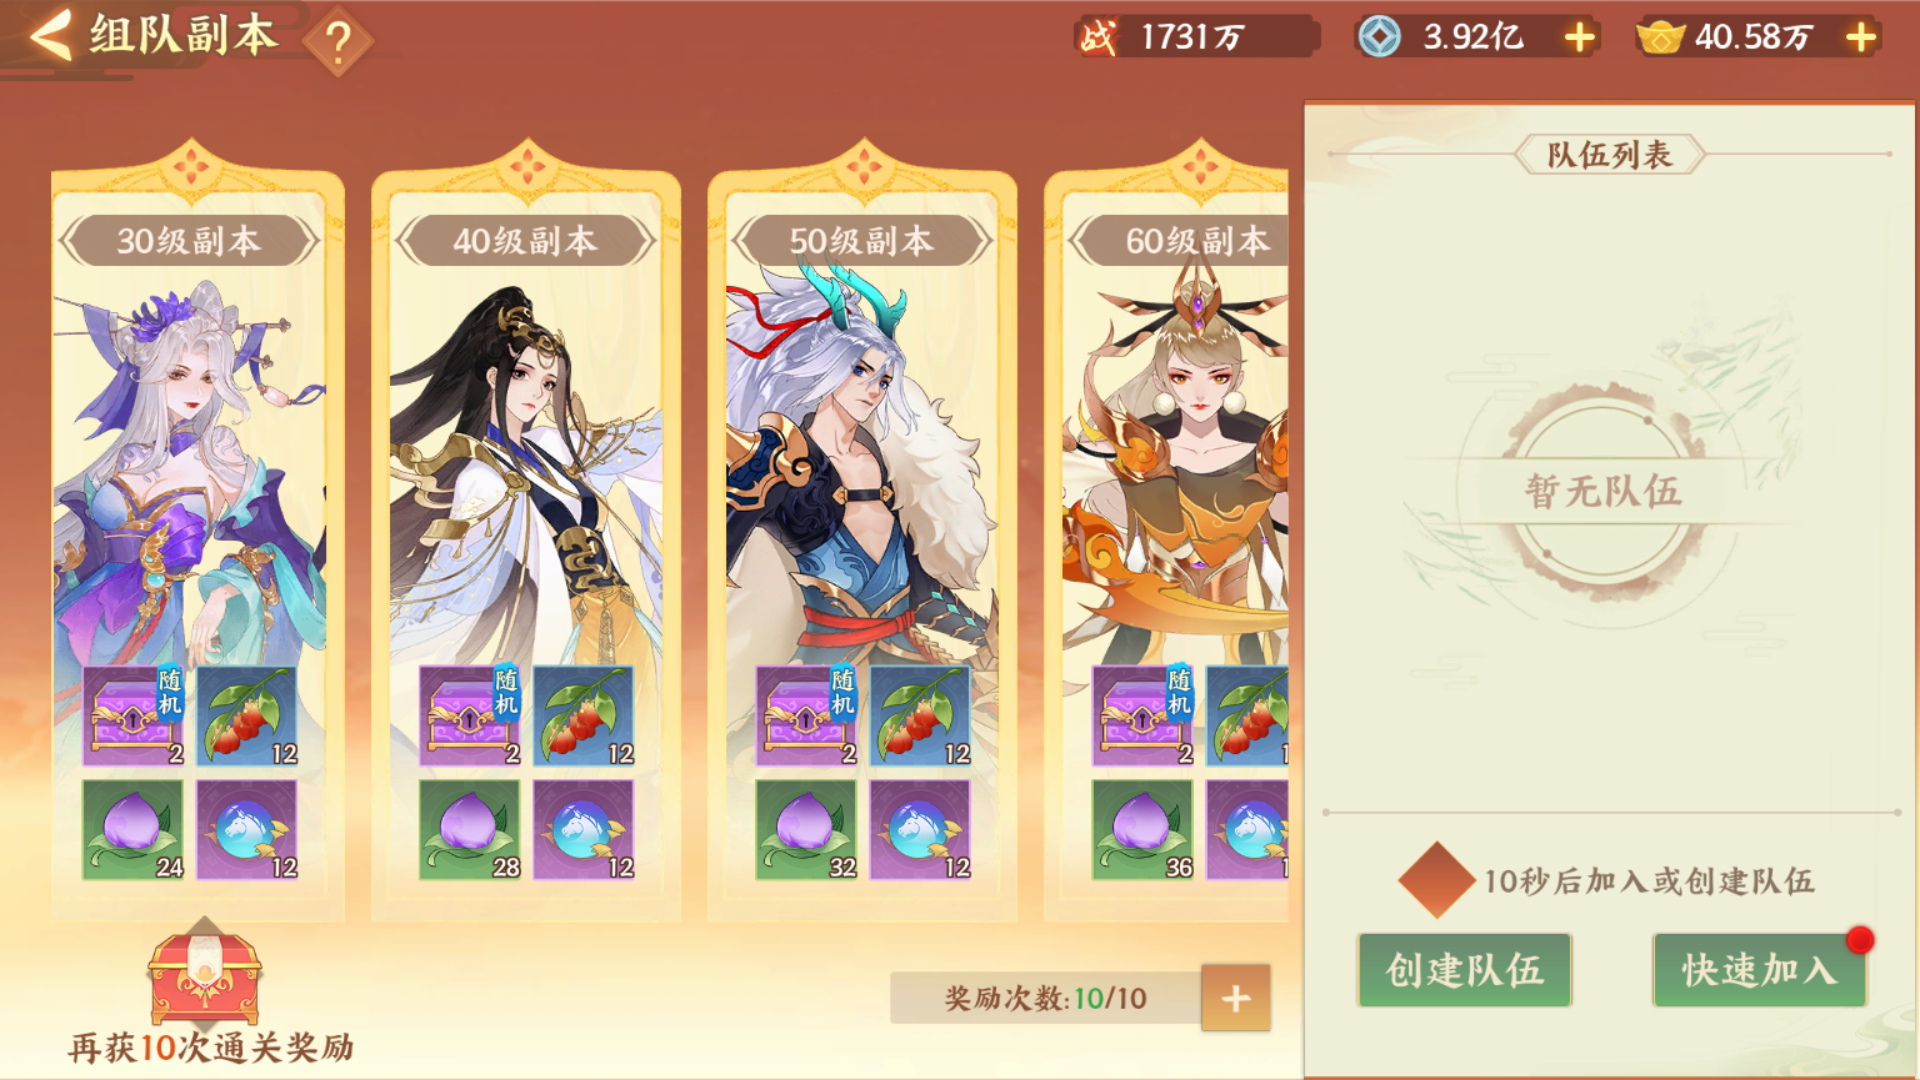
Task: Tap the 战 combat power display 1731万
Action: click(1196, 38)
